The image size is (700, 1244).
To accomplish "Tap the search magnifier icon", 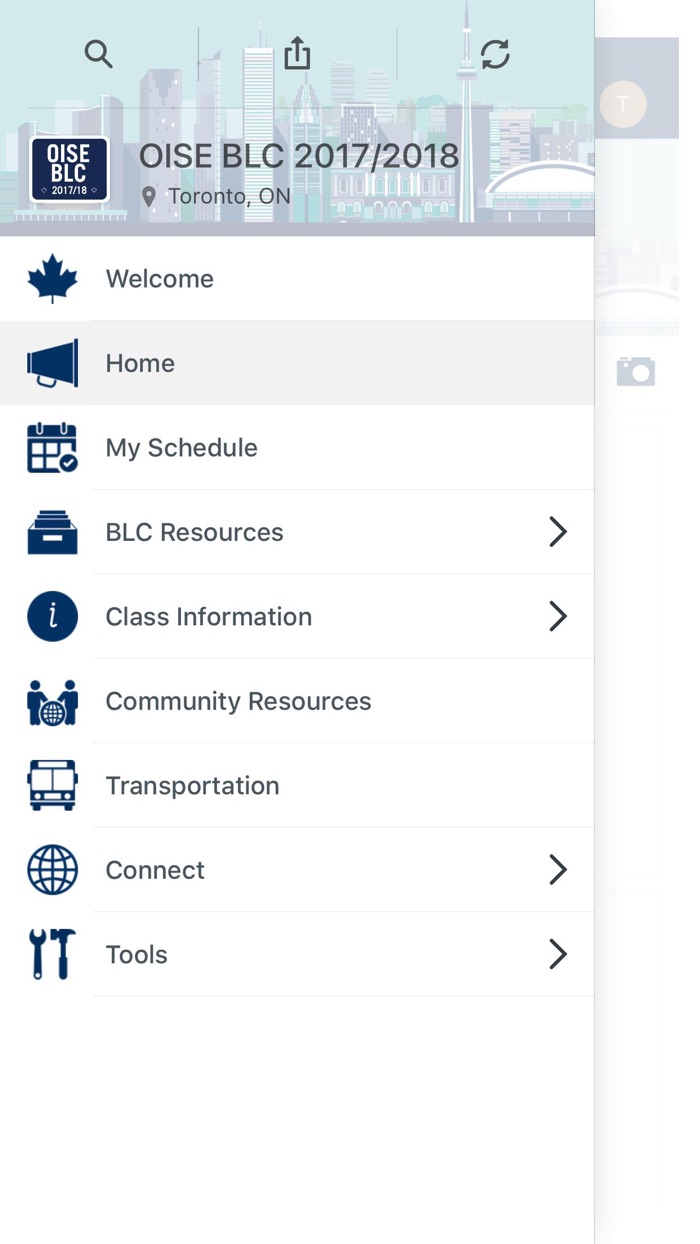I will [x=98, y=54].
